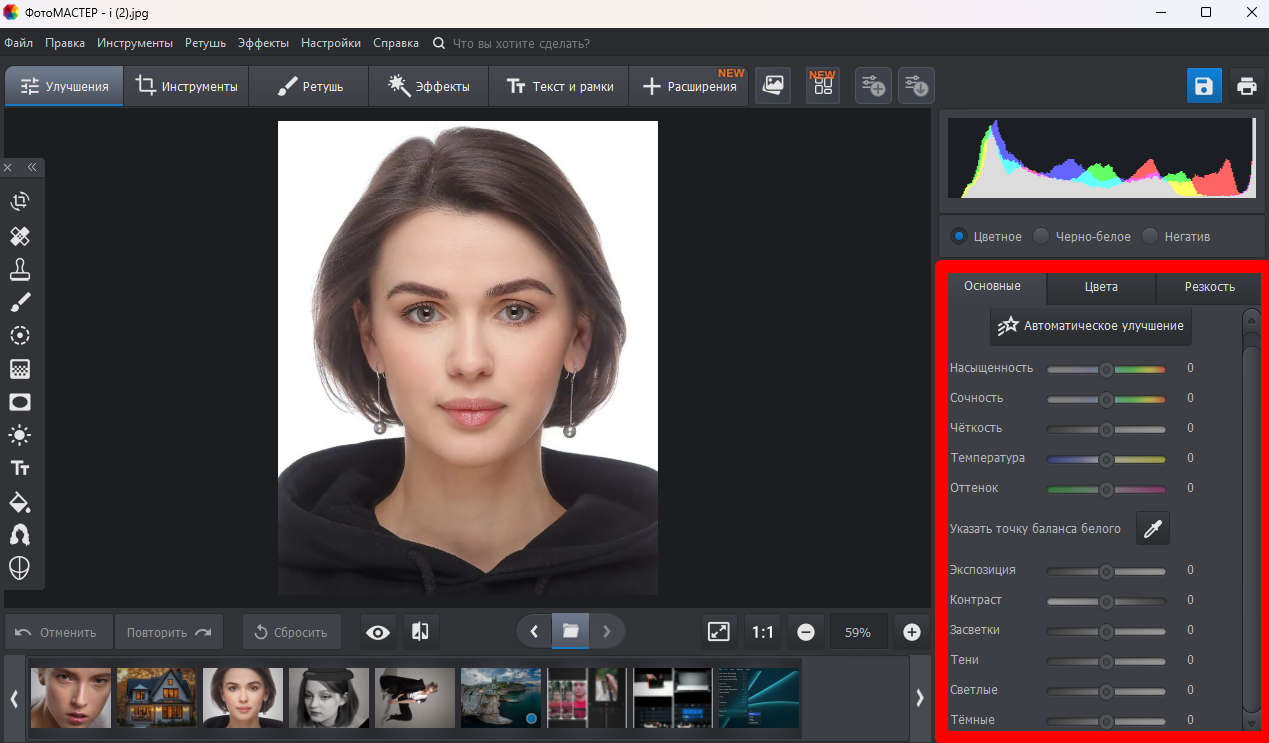Zoom in with plus button
Image resolution: width=1269 pixels, height=743 pixels.
click(911, 632)
